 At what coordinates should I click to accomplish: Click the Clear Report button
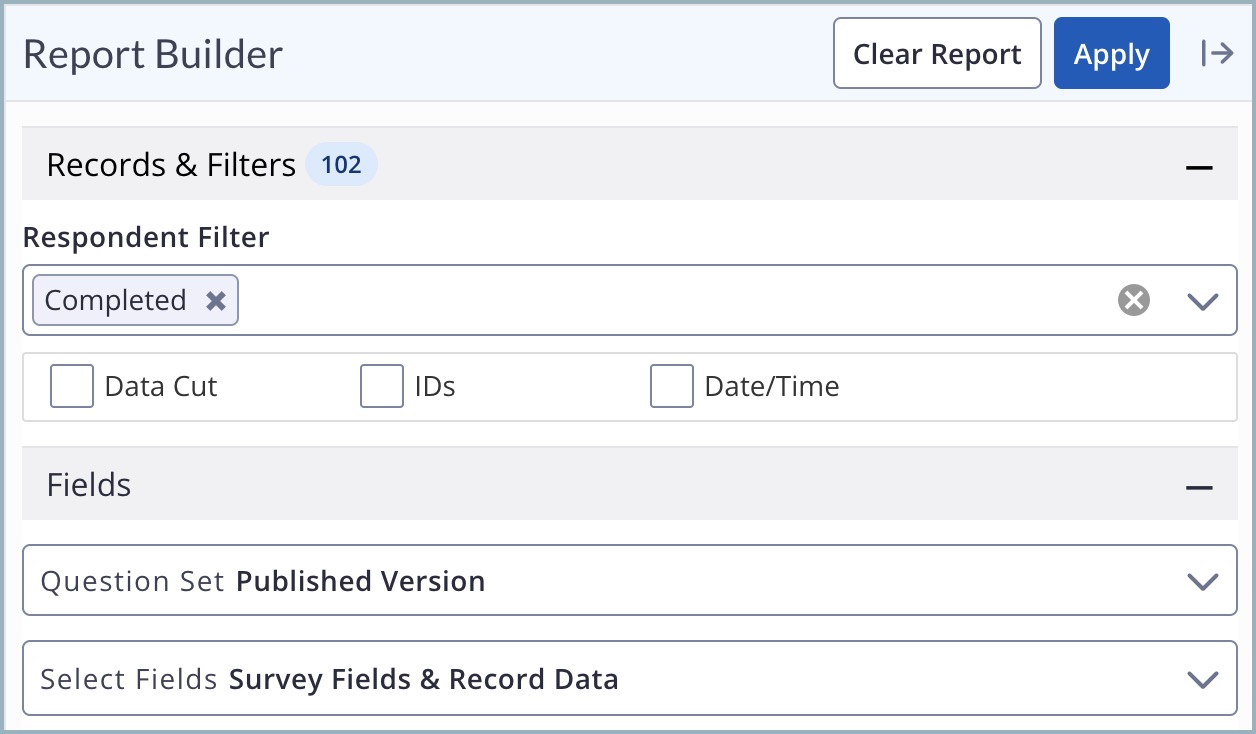click(x=937, y=53)
